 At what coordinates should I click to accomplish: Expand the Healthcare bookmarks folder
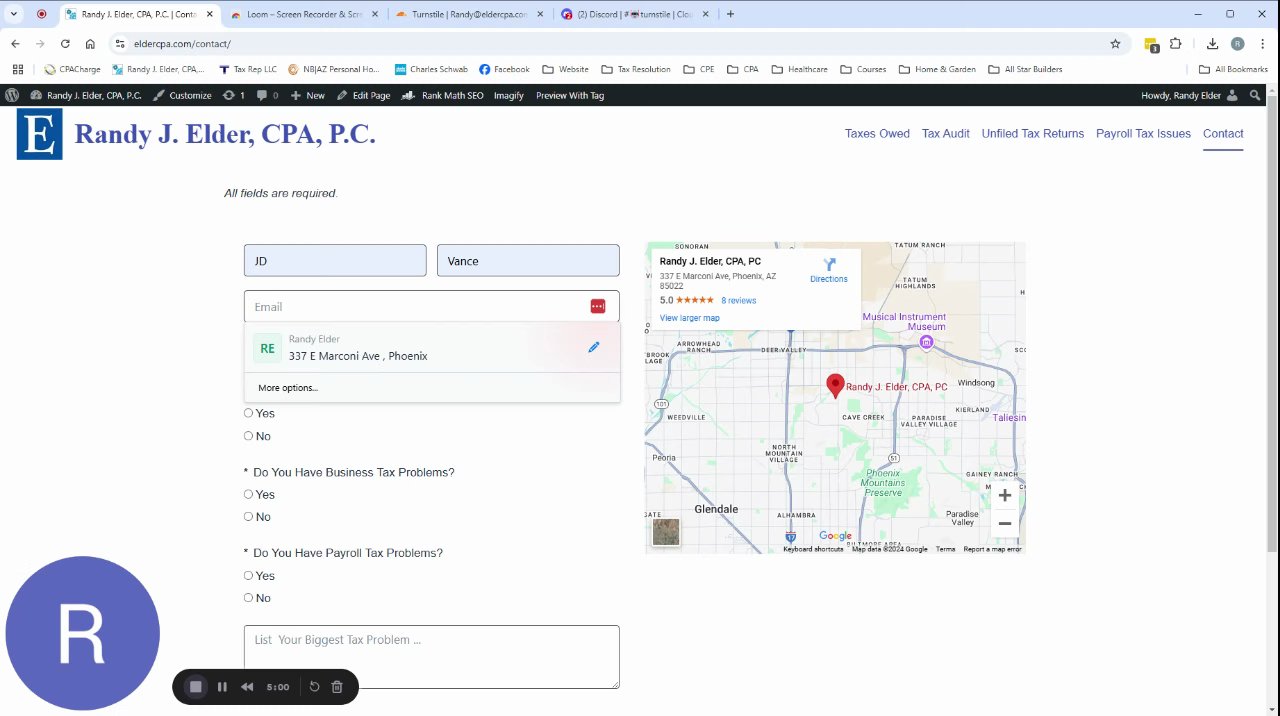coord(799,69)
